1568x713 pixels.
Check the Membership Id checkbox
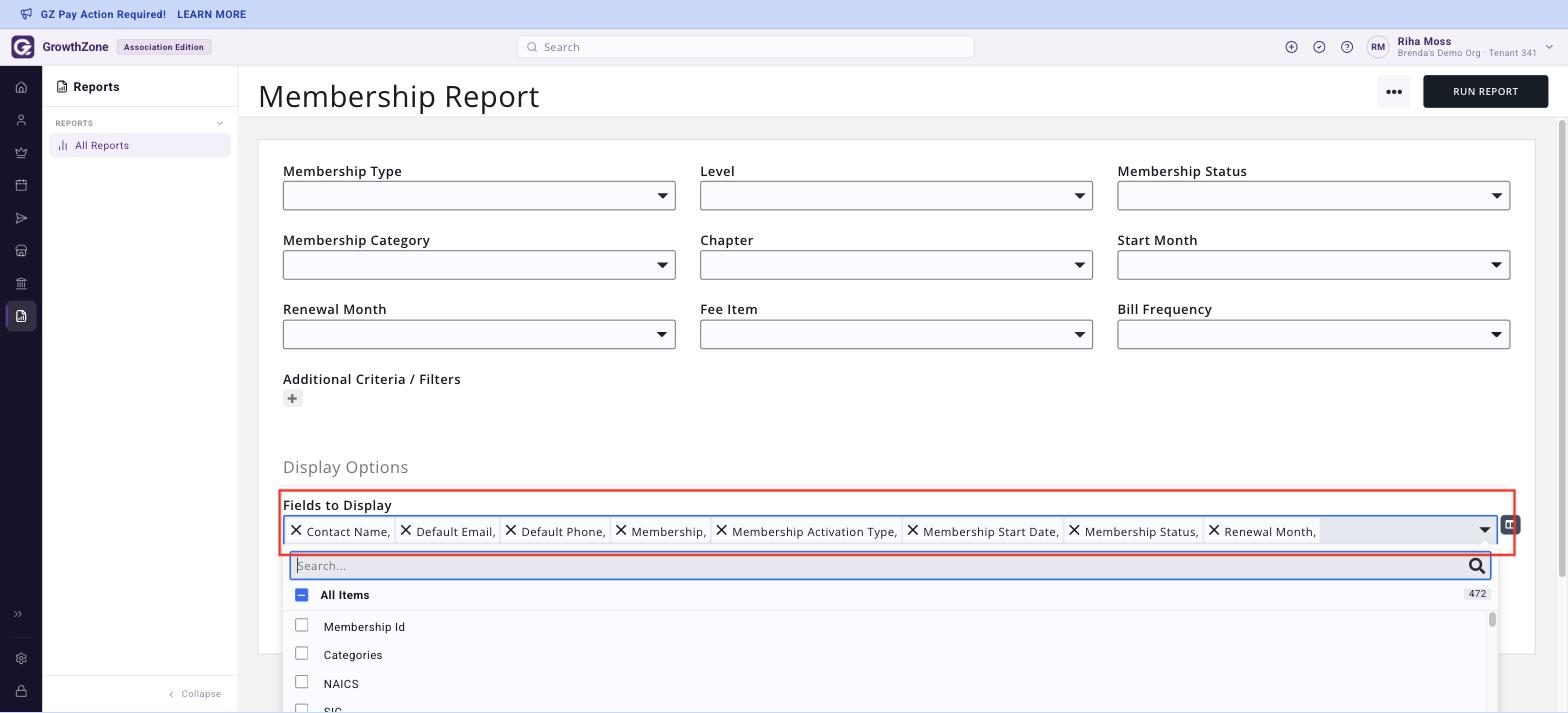point(301,625)
